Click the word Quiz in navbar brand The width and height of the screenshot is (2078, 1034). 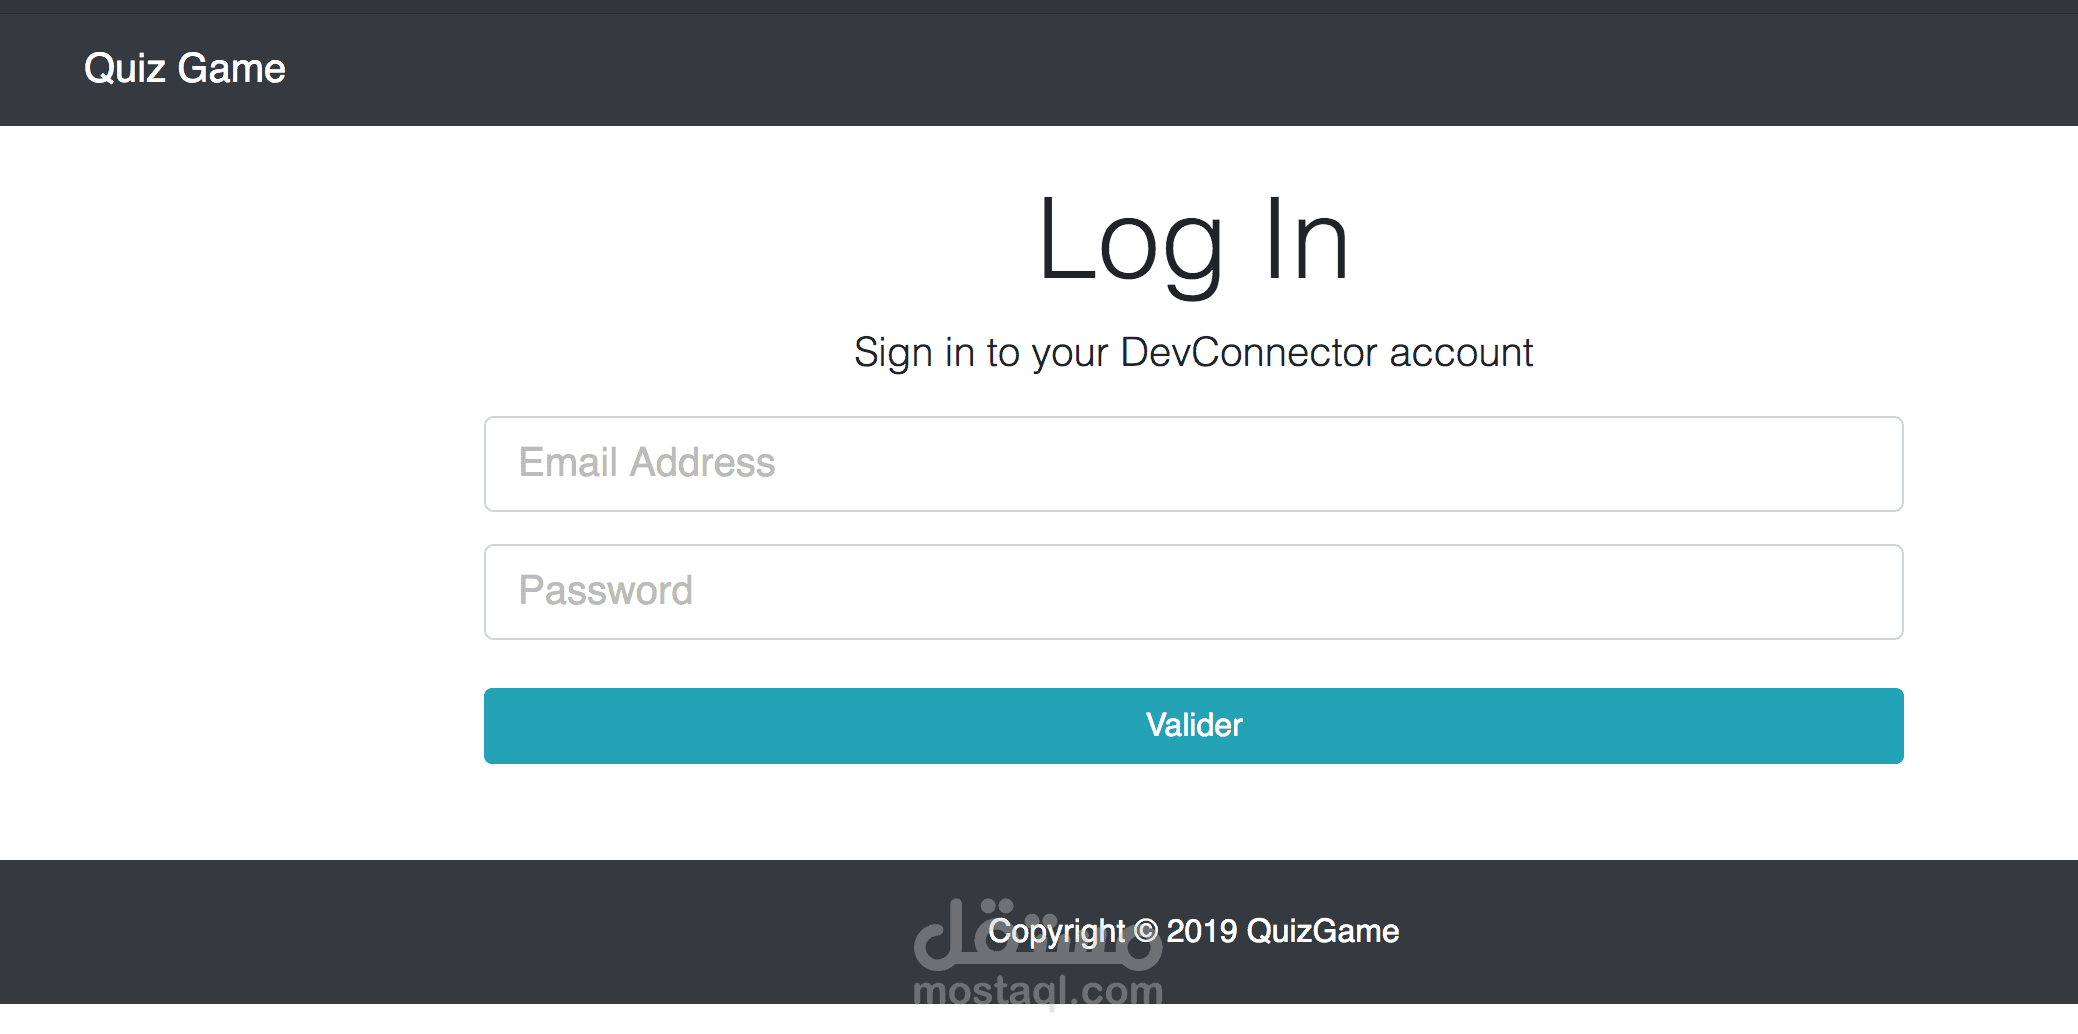point(125,69)
